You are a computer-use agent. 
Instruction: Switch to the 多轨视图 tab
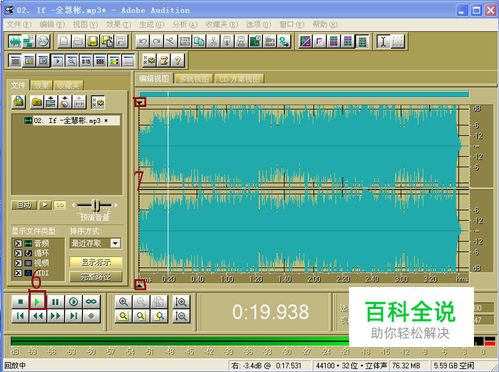(194, 79)
